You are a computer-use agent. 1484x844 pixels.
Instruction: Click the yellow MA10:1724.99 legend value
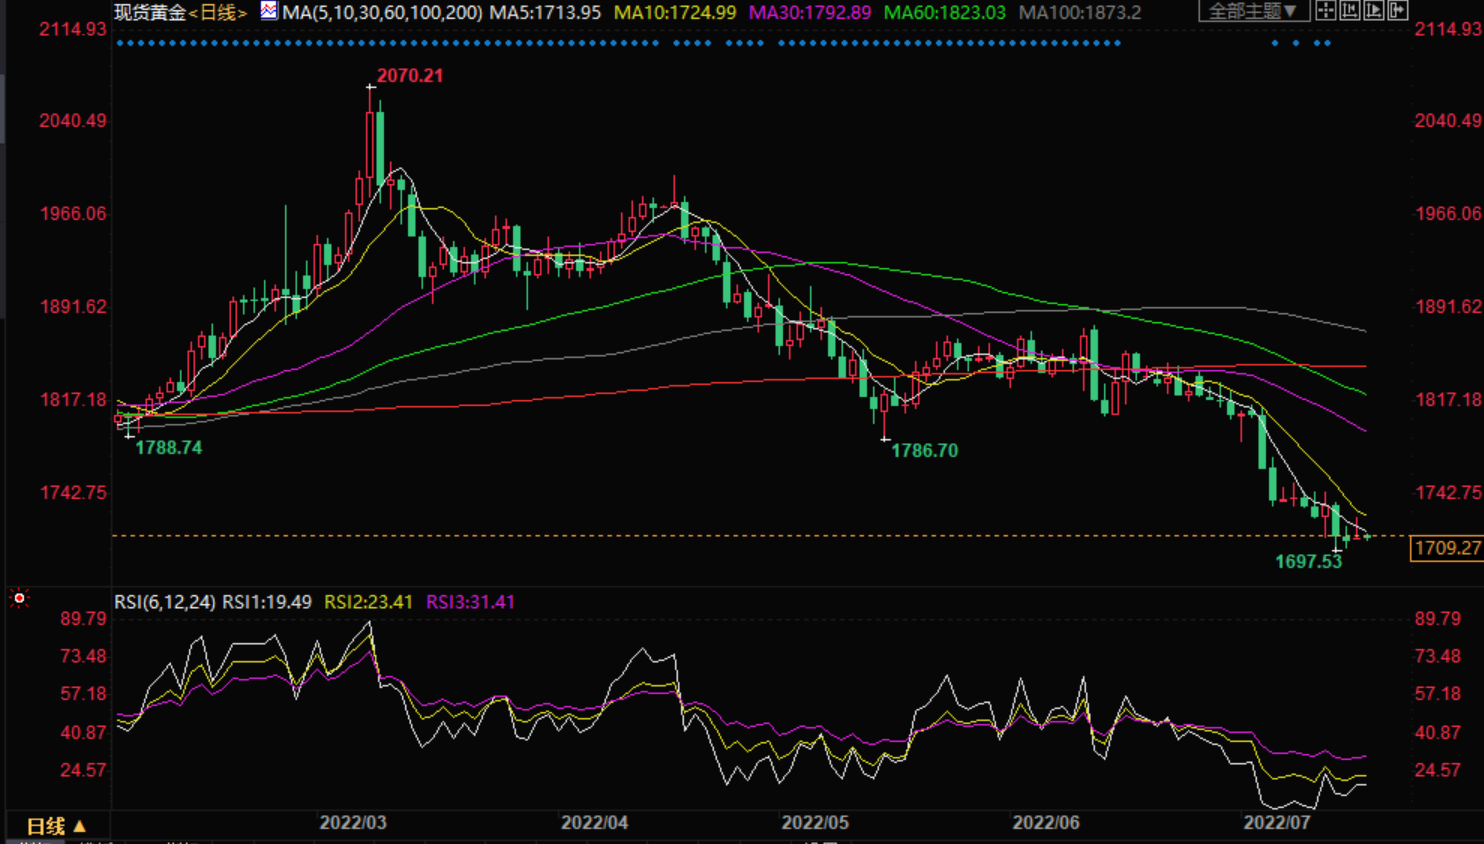tap(675, 12)
